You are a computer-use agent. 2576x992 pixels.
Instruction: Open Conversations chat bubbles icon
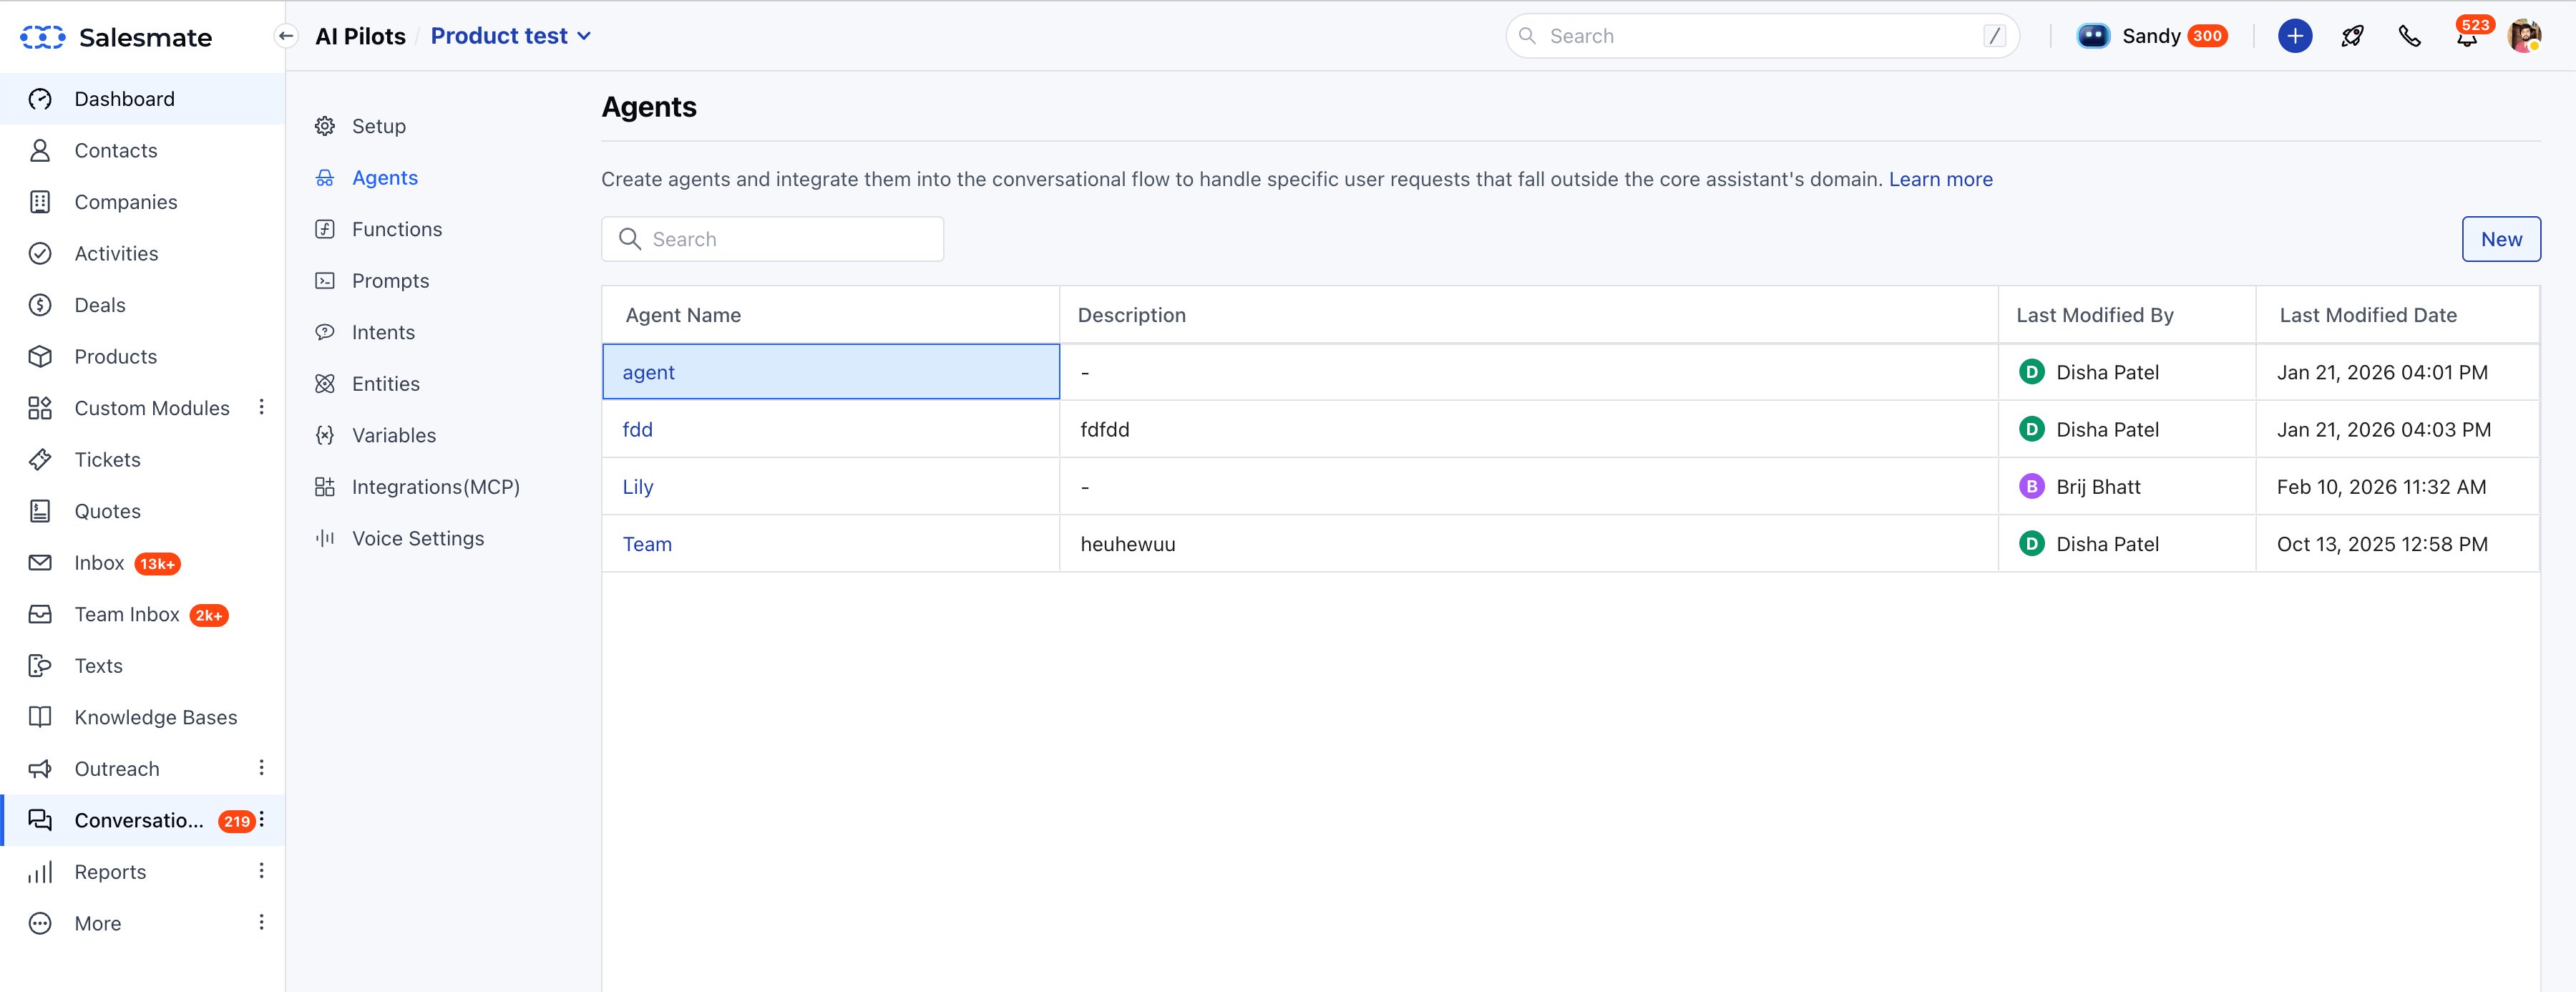click(40, 820)
